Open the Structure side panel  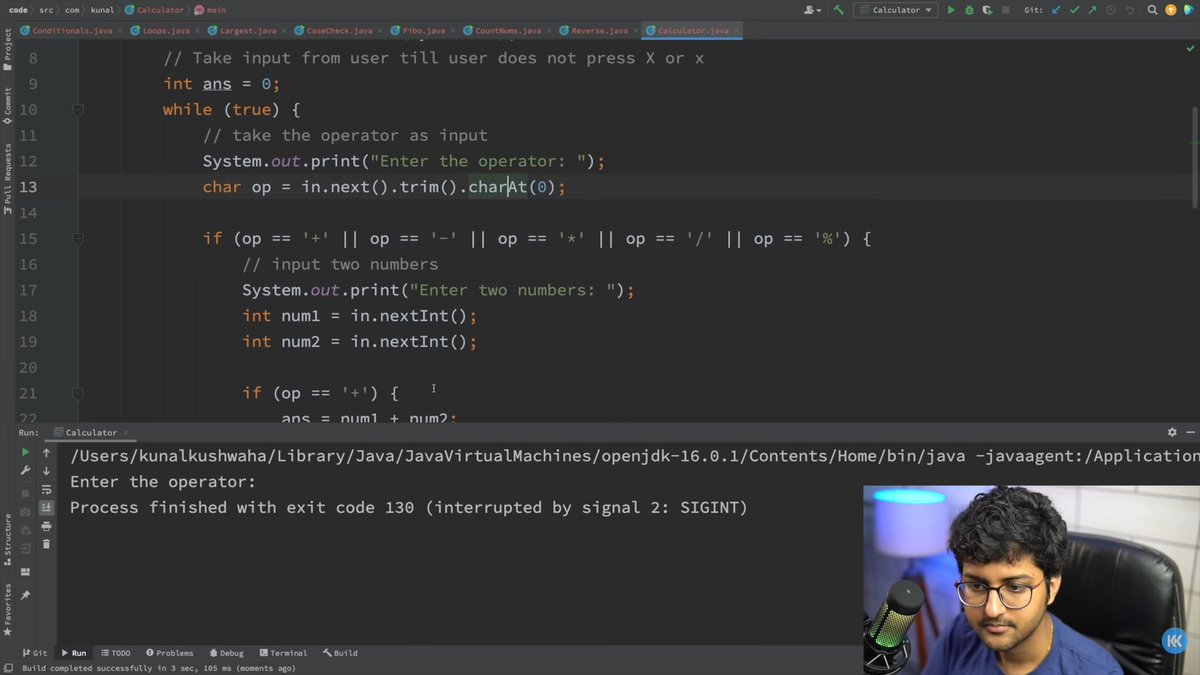coord(8,540)
